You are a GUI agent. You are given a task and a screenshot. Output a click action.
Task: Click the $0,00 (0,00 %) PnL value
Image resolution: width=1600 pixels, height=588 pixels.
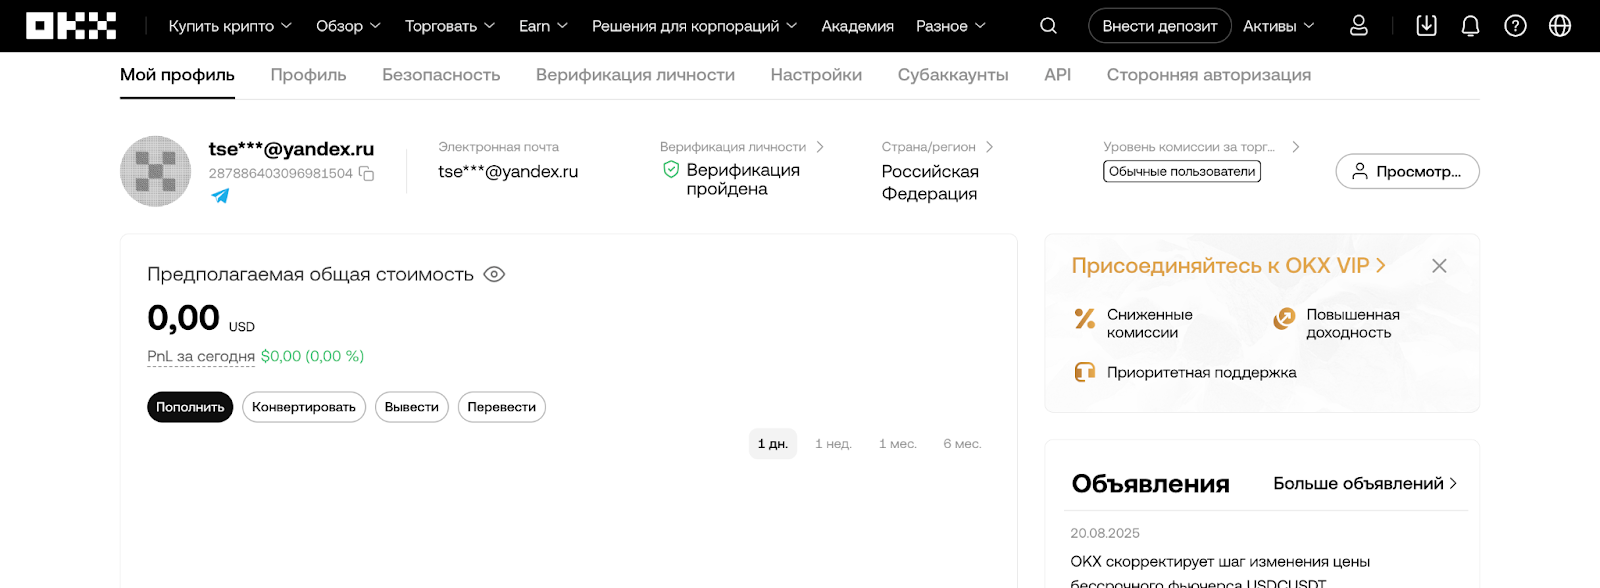[x=312, y=356]
